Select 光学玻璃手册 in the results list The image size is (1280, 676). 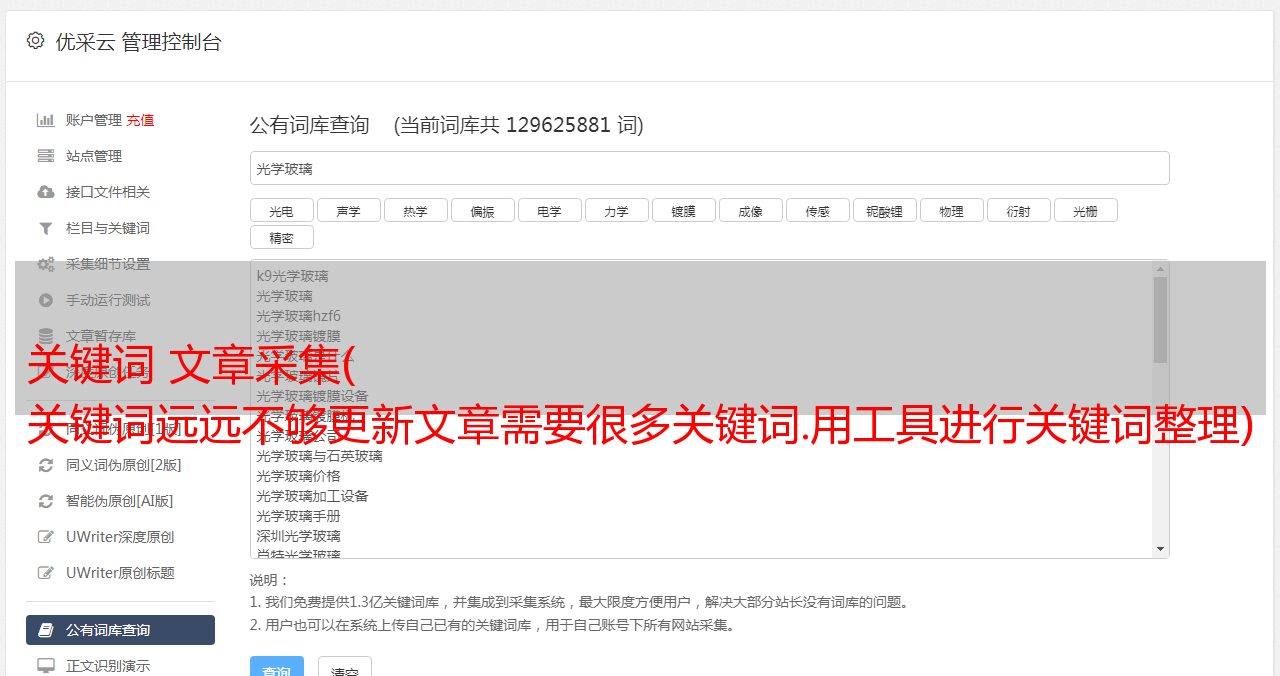coord(298,516)
